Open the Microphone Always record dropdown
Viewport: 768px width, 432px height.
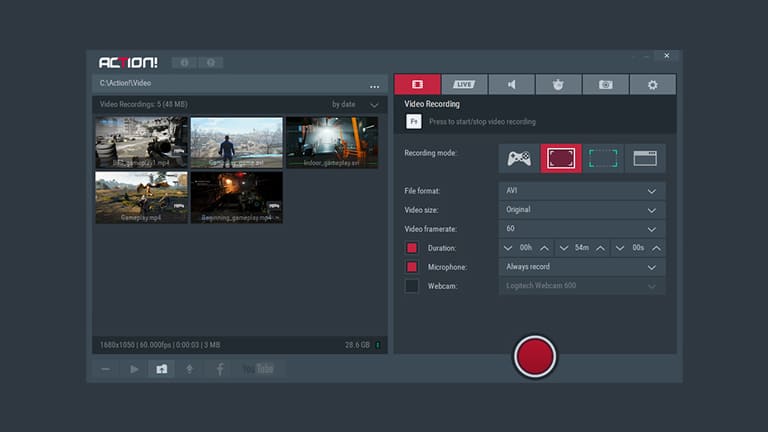tap(581, 267)
